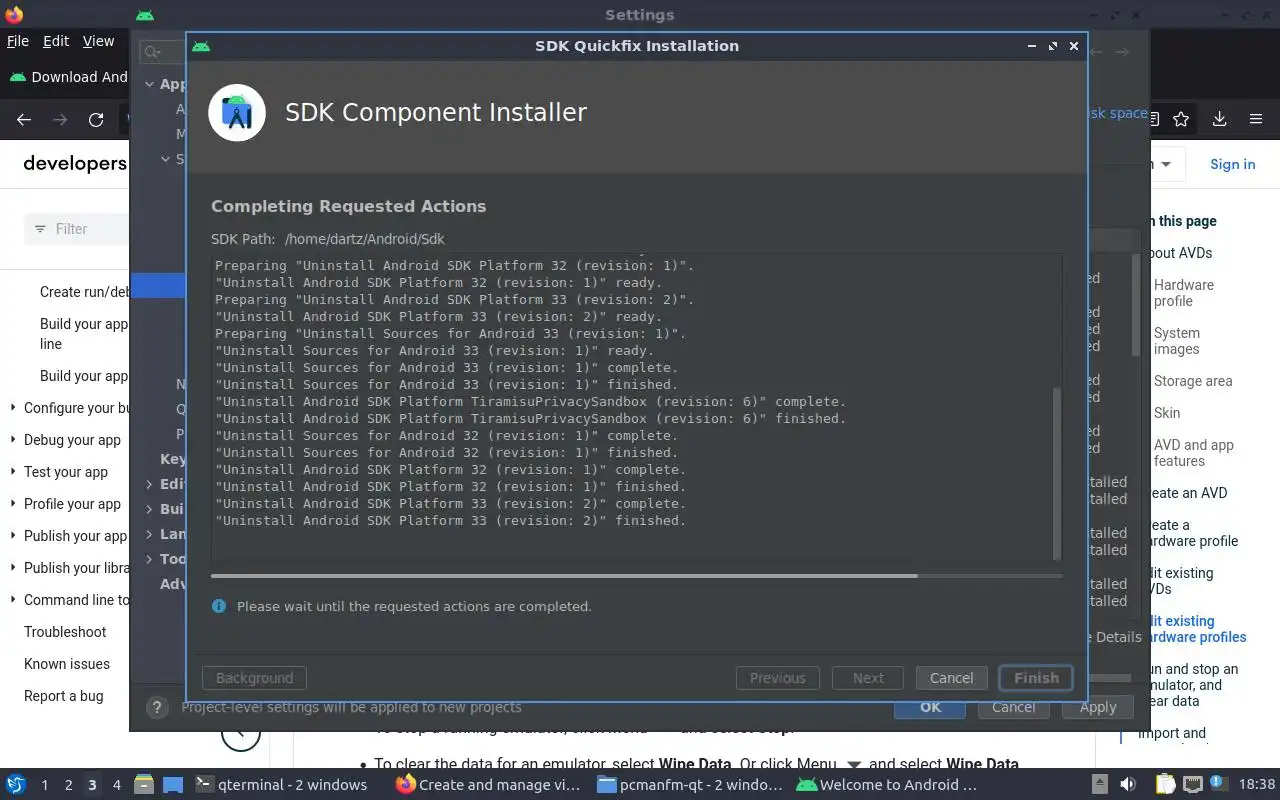Viewport: 1280px width, 800px height.
Task: Open Firefox downloads panel
Action: 1219,120
